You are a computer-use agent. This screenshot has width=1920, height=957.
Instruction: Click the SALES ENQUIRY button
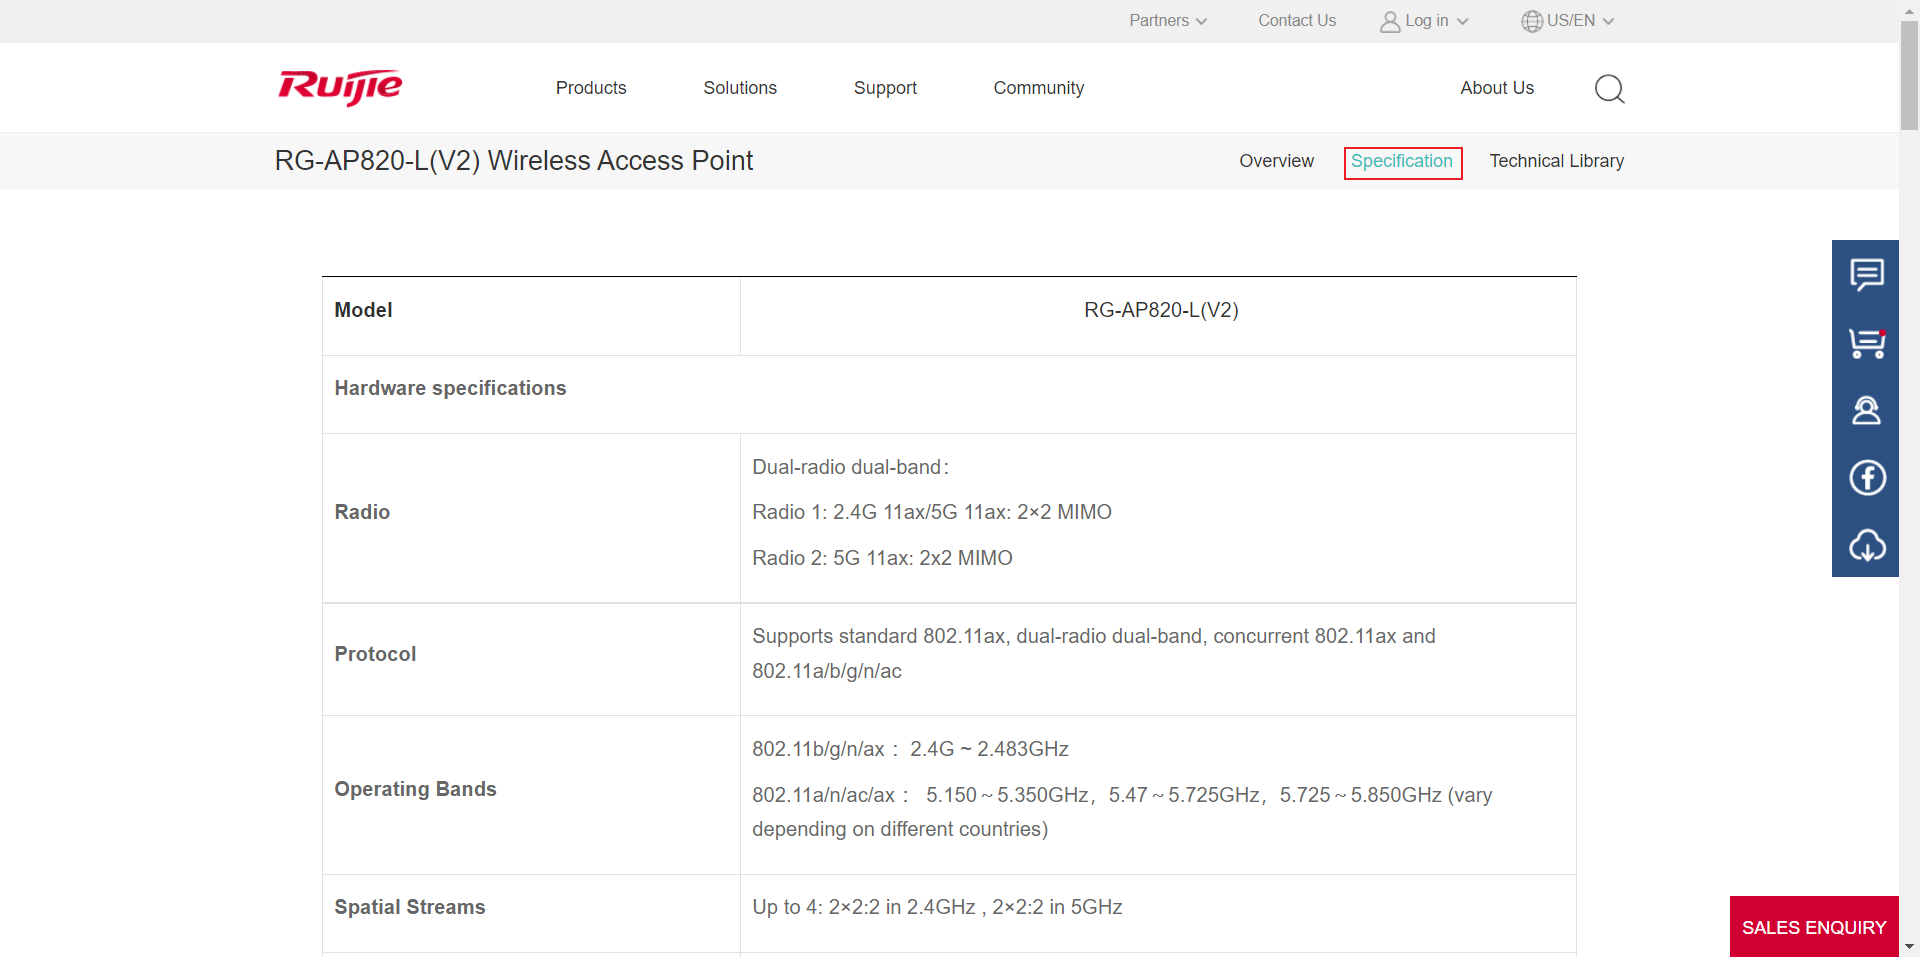tap(1814, 927)
